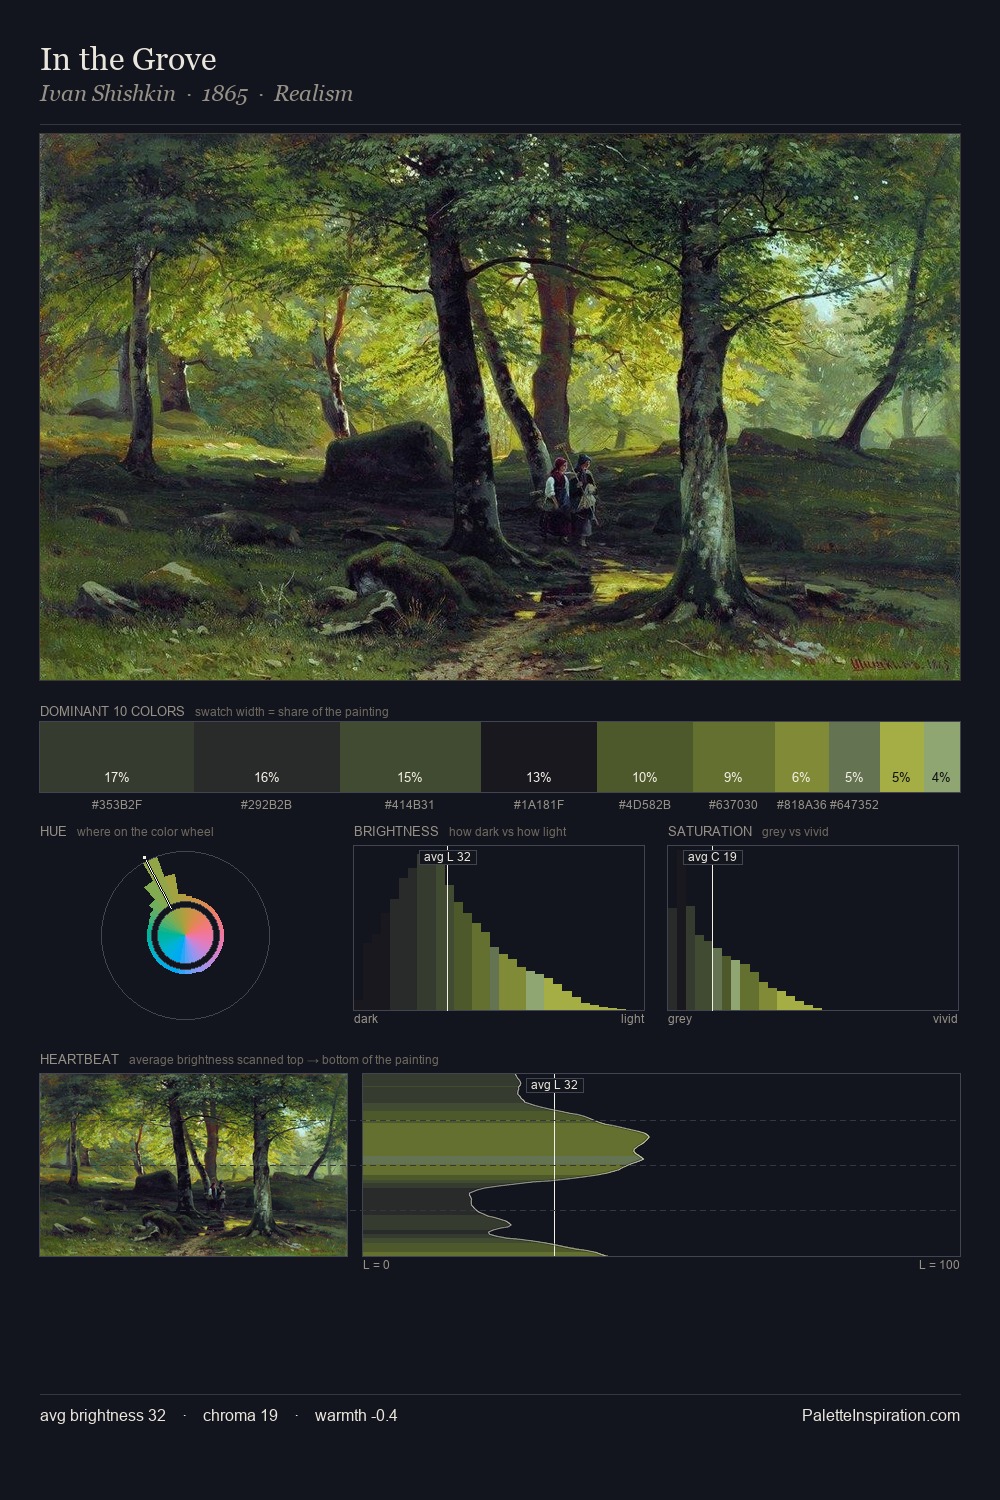Select the hex label #637030
The height and width of the screenshot is (1500, 1000).
pos(733,805)
